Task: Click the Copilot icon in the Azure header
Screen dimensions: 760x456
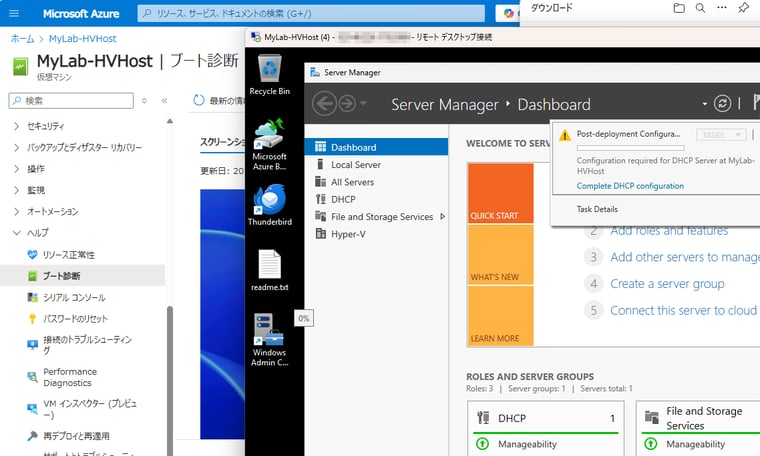Action: pyautogui.click(x=508, y=14)
